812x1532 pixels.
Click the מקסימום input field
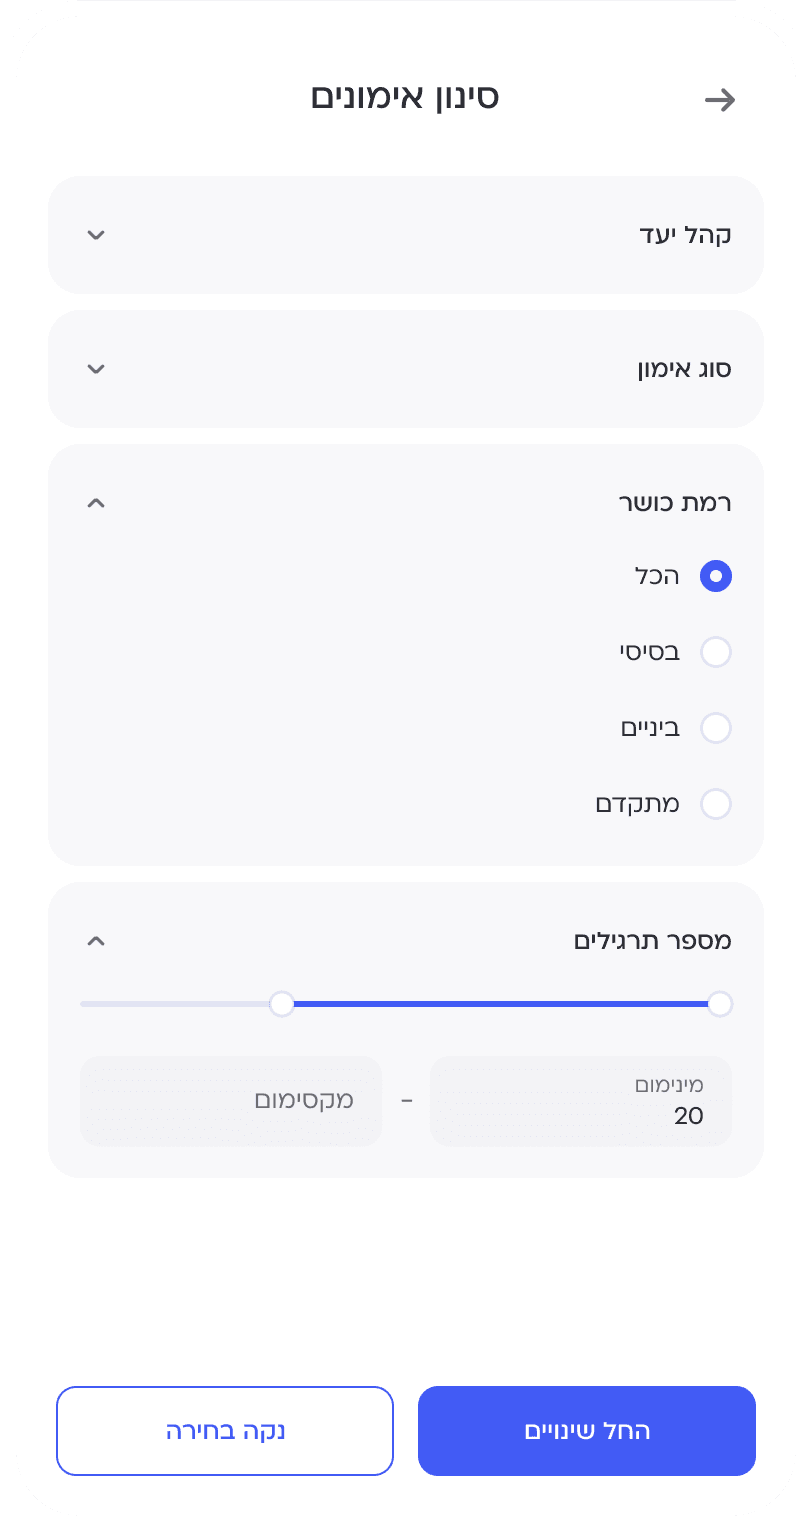tap(231, 1101)
